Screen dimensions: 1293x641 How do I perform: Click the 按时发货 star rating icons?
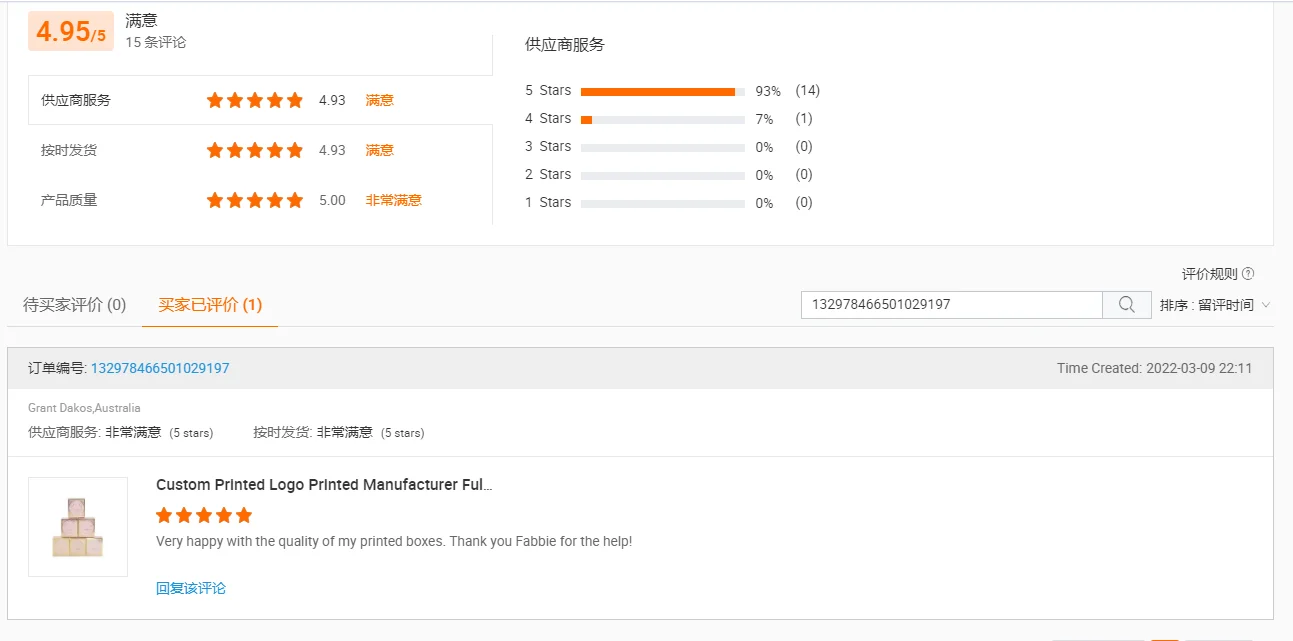(x=255, y=150)
